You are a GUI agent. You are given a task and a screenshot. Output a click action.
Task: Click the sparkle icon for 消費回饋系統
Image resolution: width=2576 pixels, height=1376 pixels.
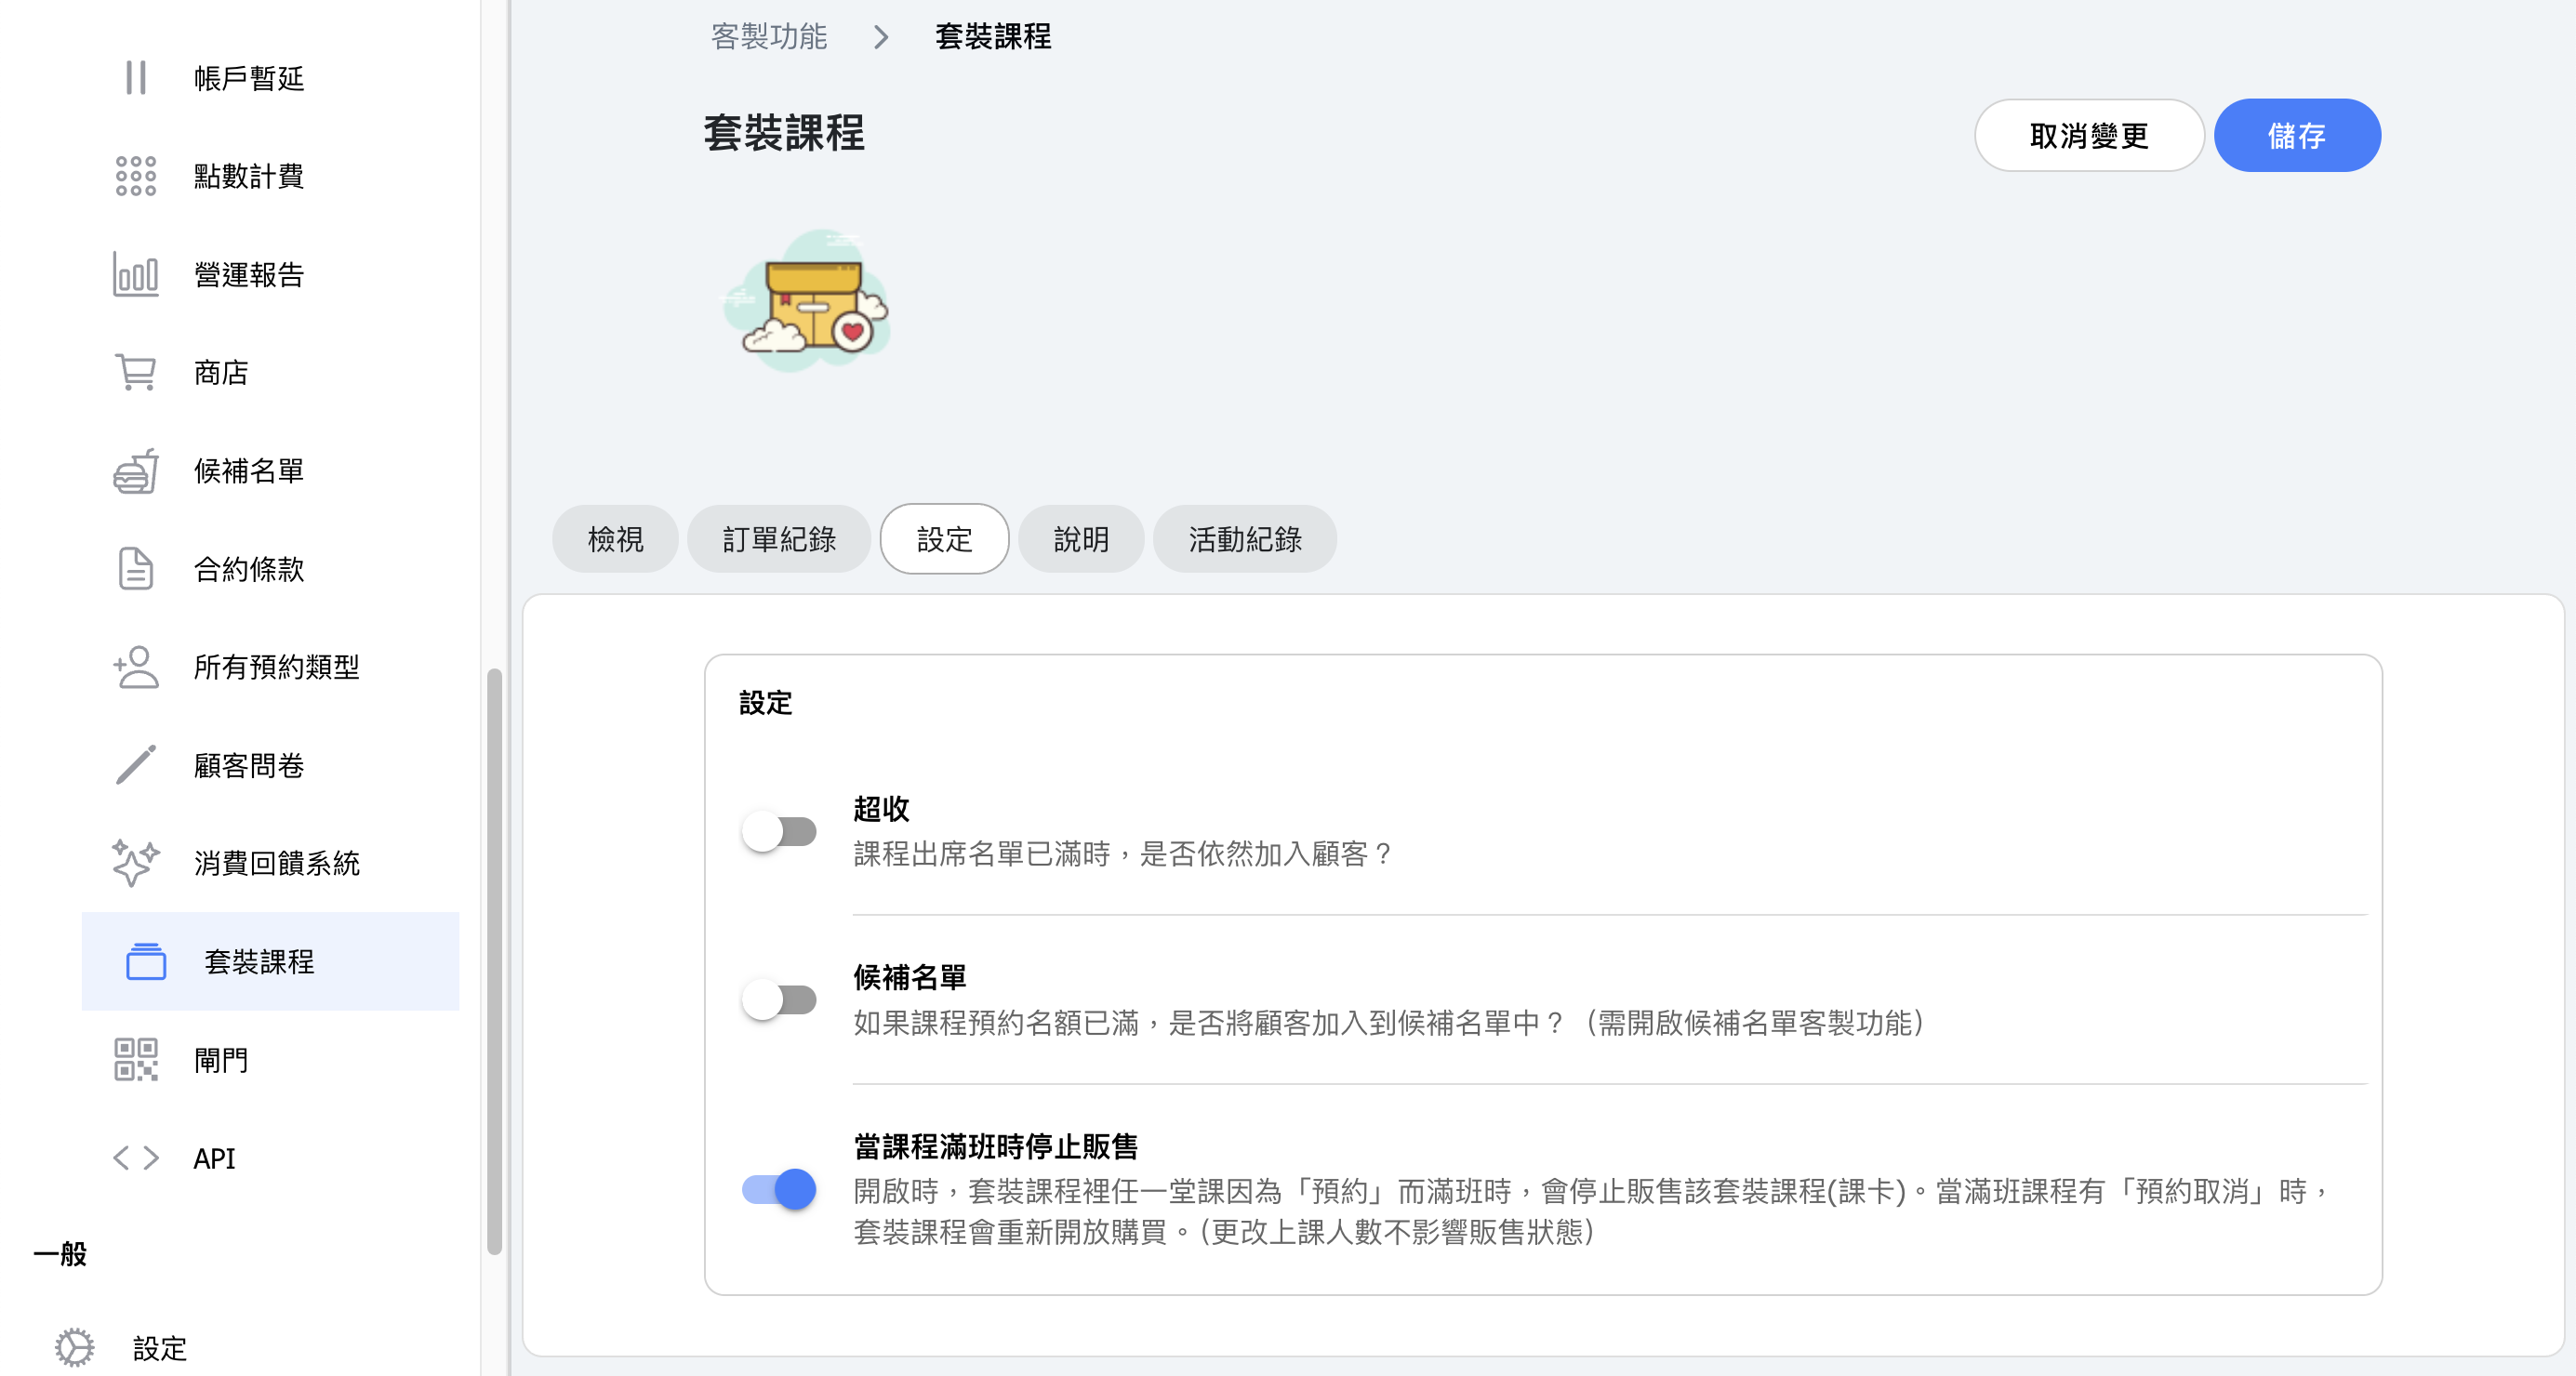pos(136,863)
